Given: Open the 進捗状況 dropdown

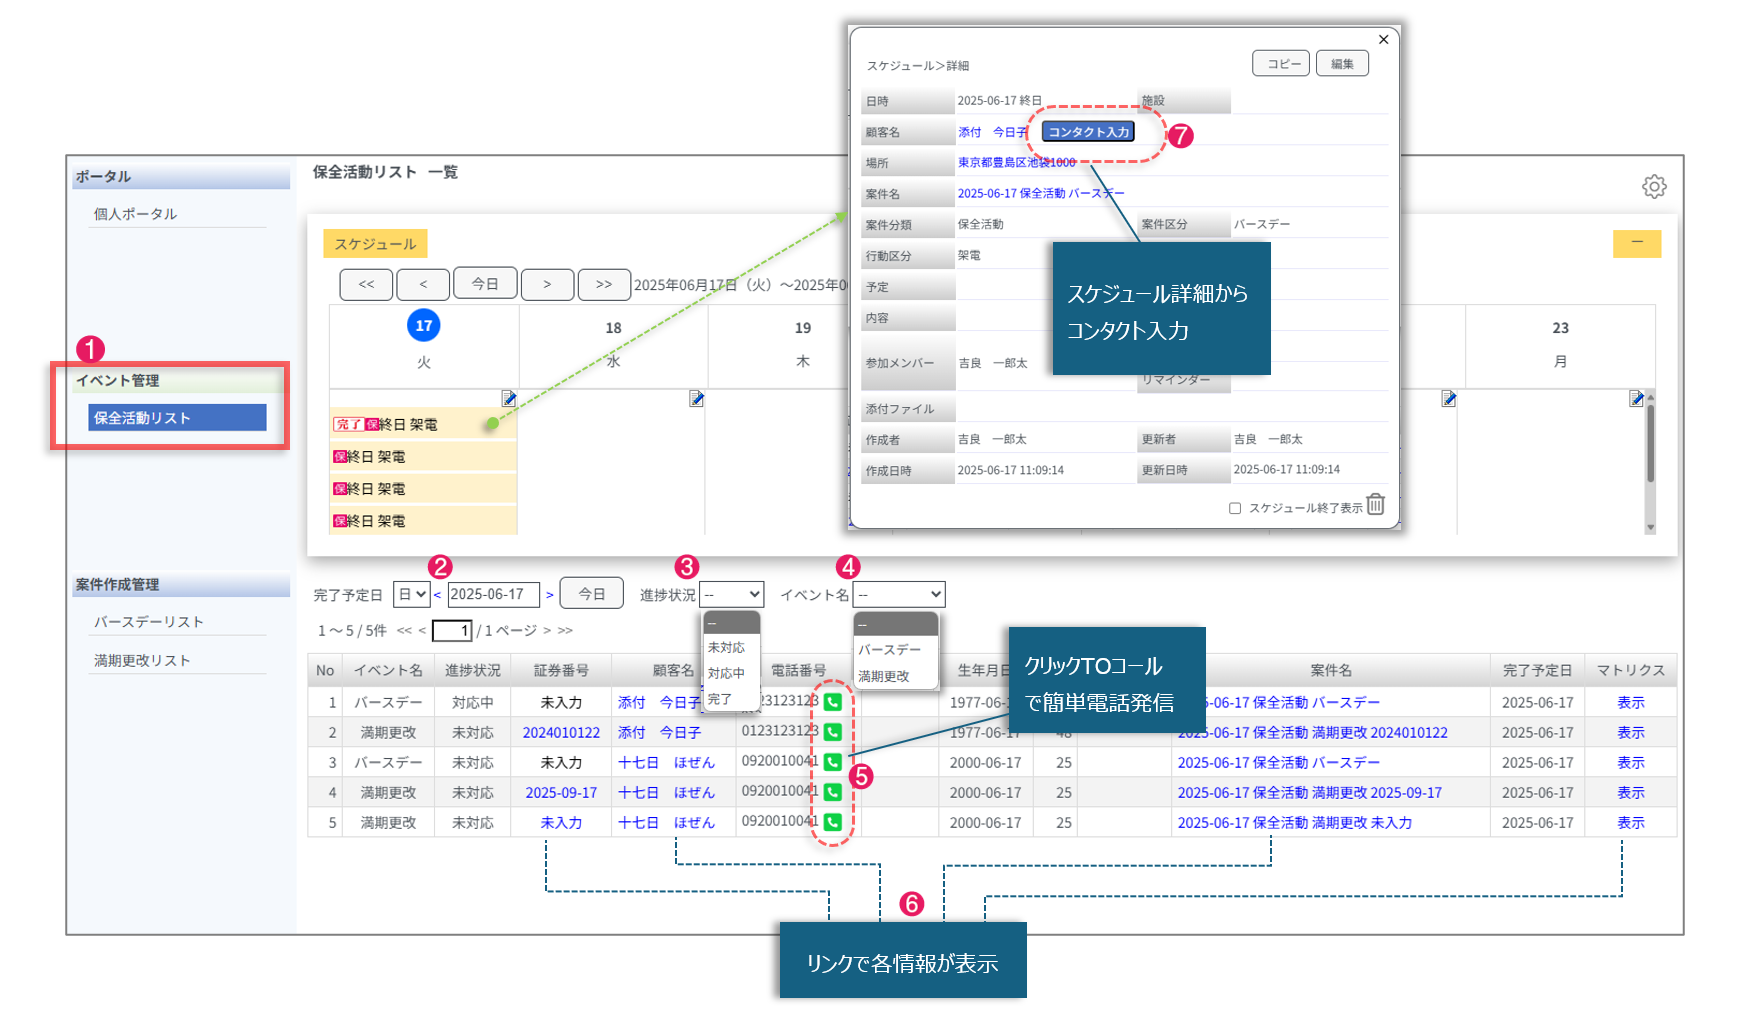Looking at the screenshot, I should [x=731, y=594].
